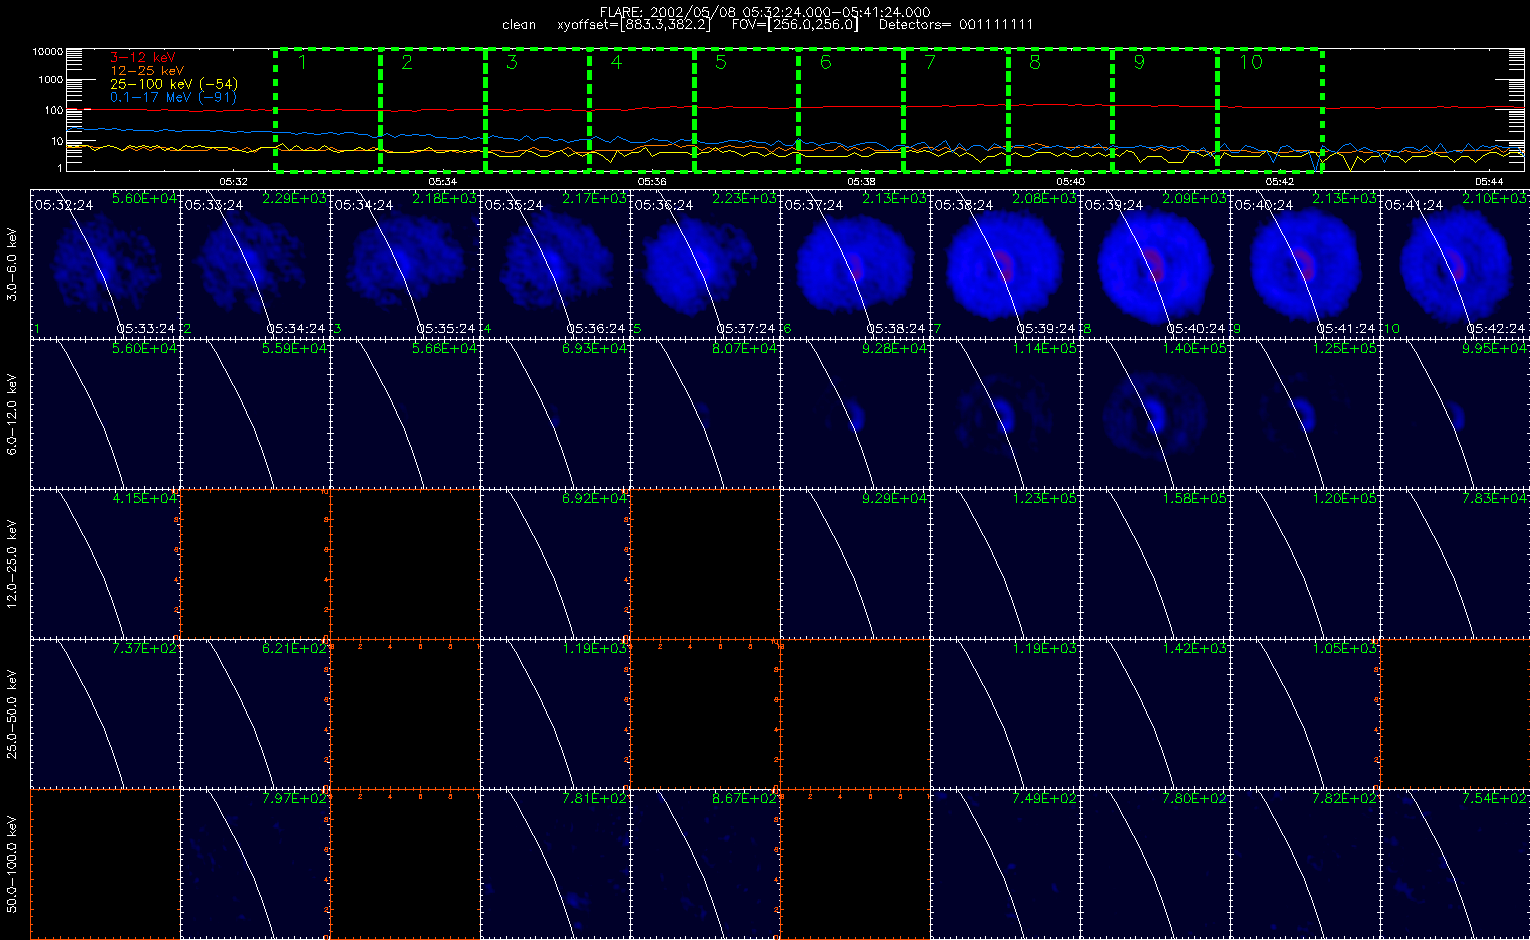1530x940 pixels.
Task: Pick interval 8 in the time profile
Action: pos(1060,109)
